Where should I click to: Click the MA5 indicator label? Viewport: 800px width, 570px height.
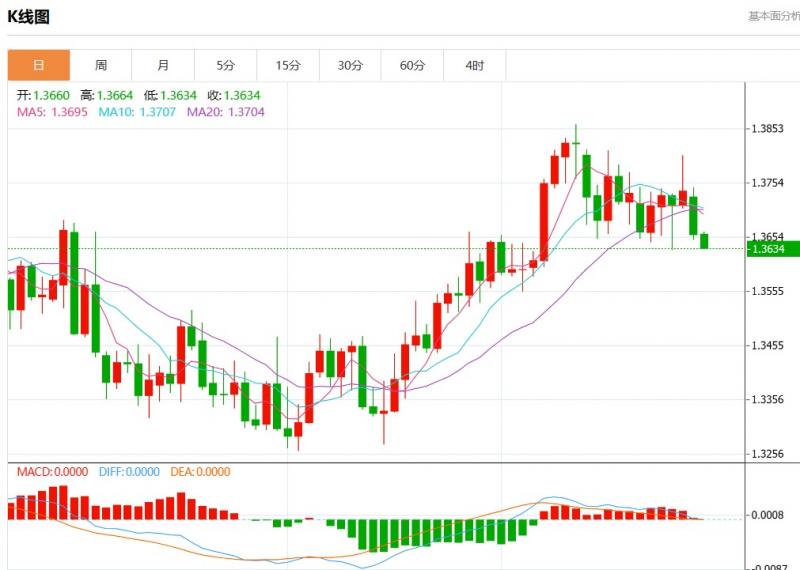click(52, 112)
